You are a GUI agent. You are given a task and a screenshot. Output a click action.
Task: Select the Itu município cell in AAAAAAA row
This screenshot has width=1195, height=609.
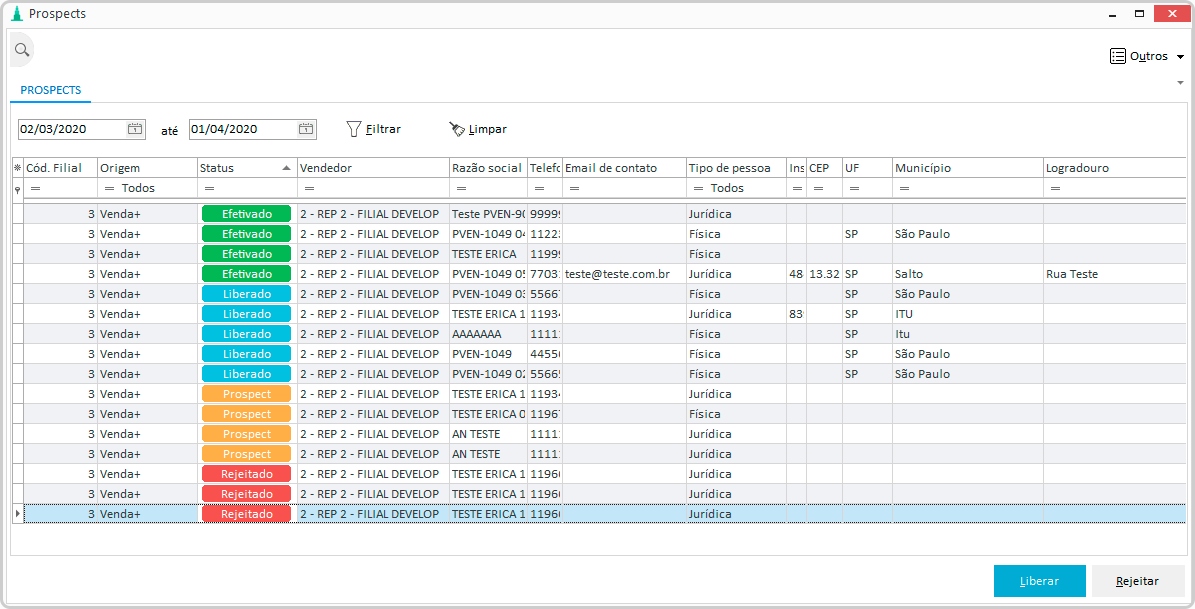(968, 334)
